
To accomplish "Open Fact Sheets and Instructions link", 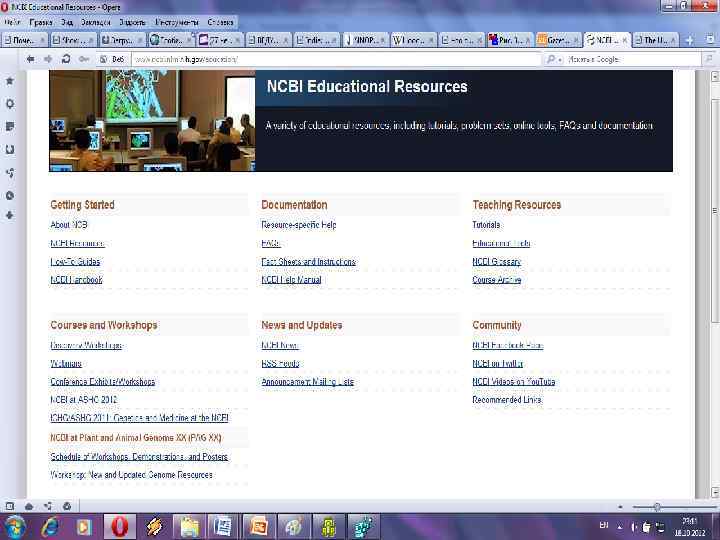I will pos(308,261).
